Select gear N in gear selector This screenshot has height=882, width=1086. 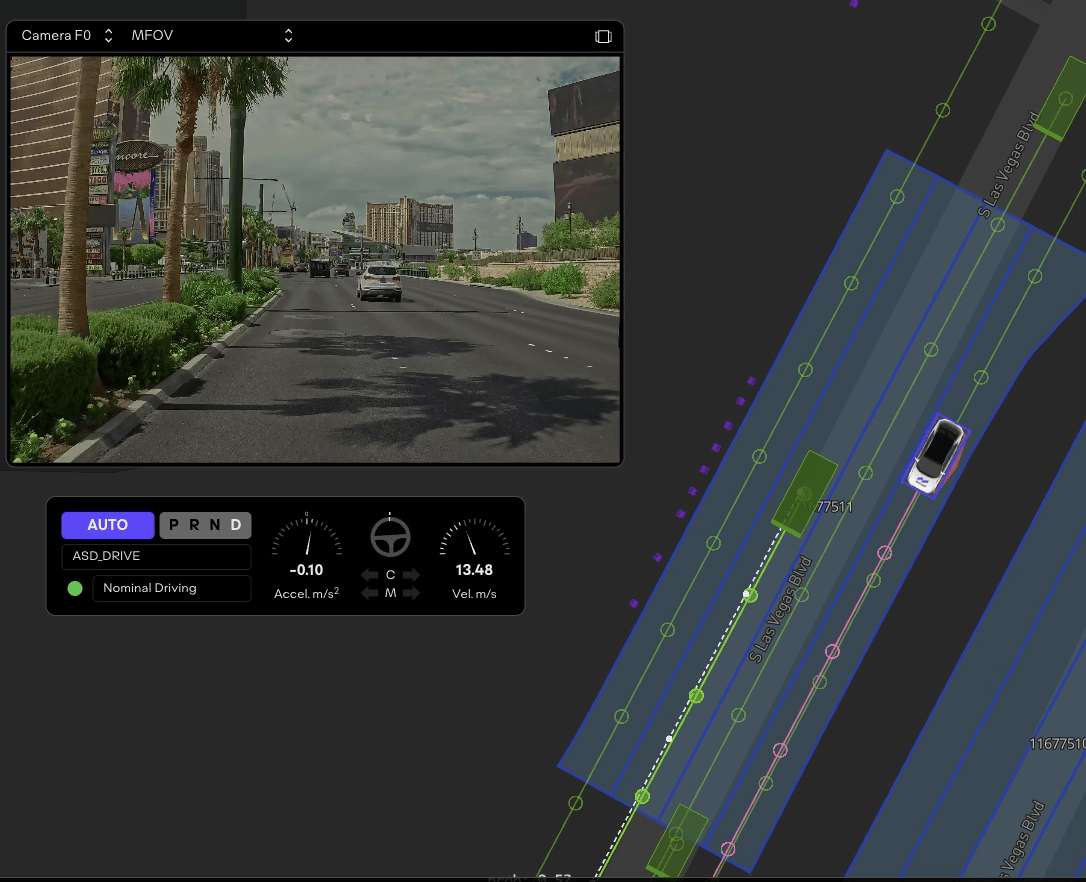[215, 525]
